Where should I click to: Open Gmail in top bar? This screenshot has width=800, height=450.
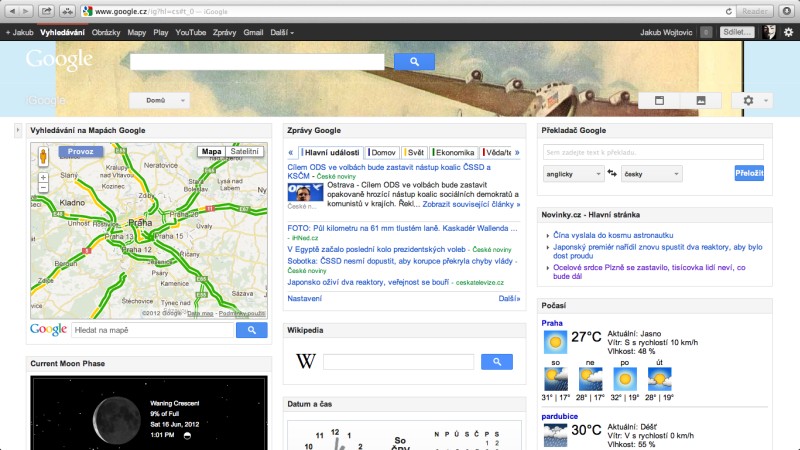click(x=253, y=32)
